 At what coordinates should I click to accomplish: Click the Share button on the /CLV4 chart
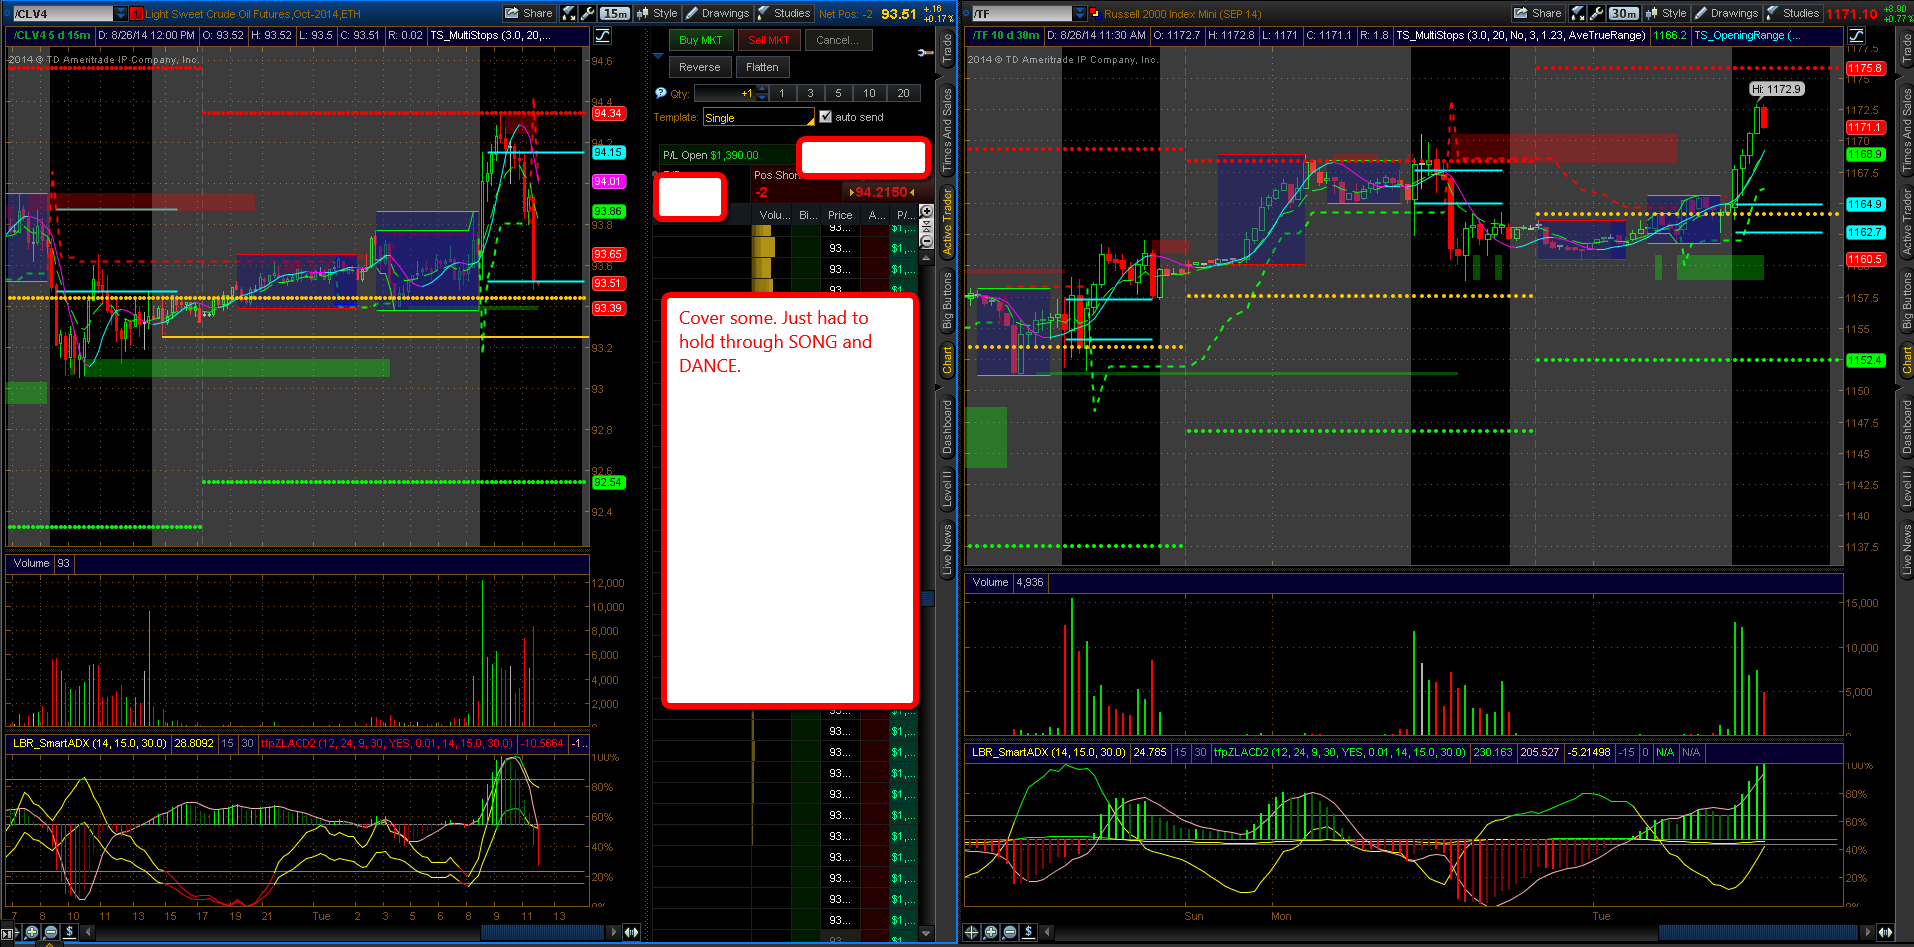click(529, 13)
